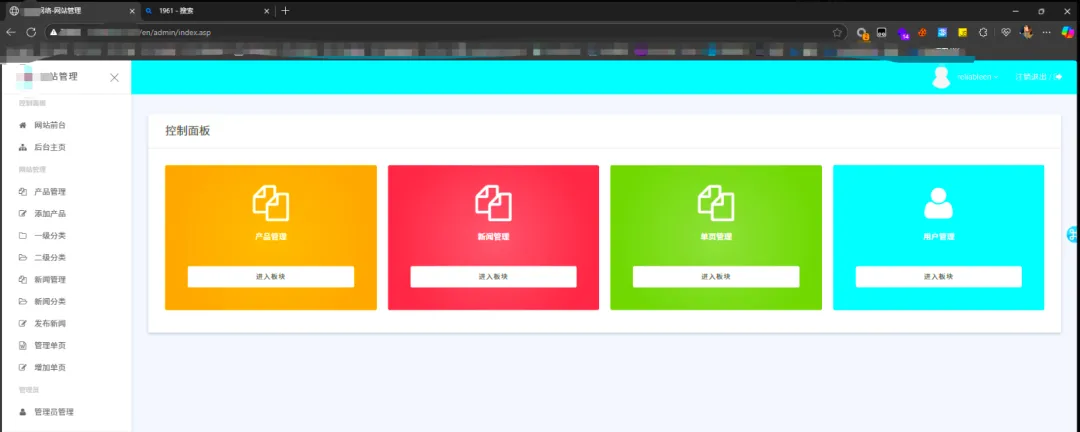Click the folder icon beside 一级分类
Viewport: 1080px width, 432px height.
click(23, 236)
